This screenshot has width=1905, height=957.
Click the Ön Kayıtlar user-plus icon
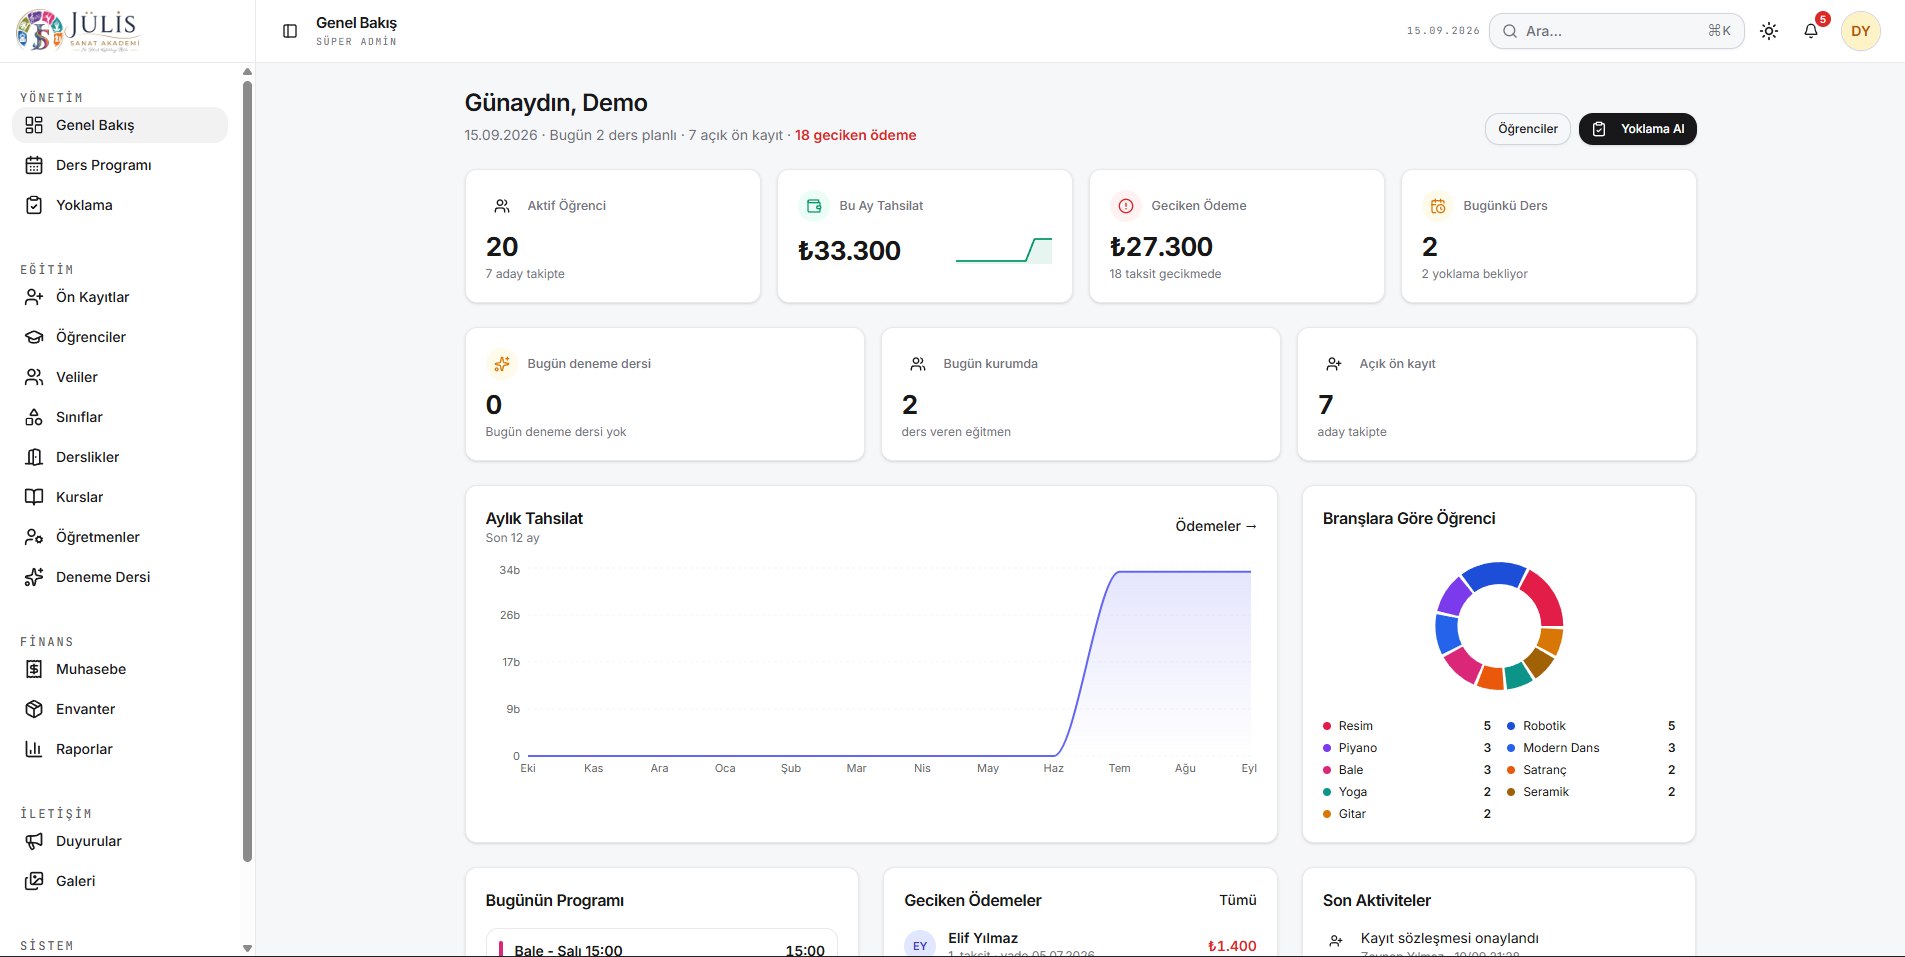click(34, 297)
